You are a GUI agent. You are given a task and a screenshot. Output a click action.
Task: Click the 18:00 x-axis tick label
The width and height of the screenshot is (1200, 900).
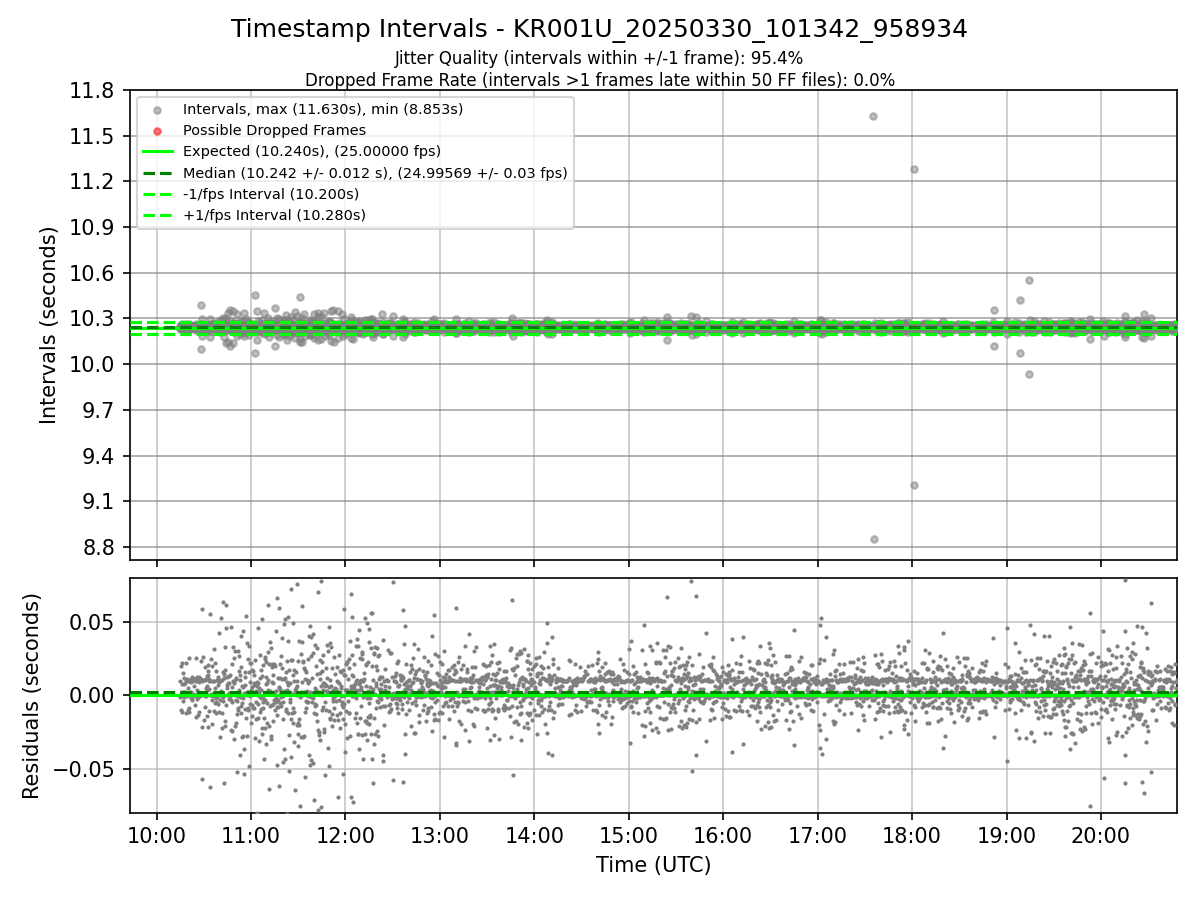[x=912, y=836]
